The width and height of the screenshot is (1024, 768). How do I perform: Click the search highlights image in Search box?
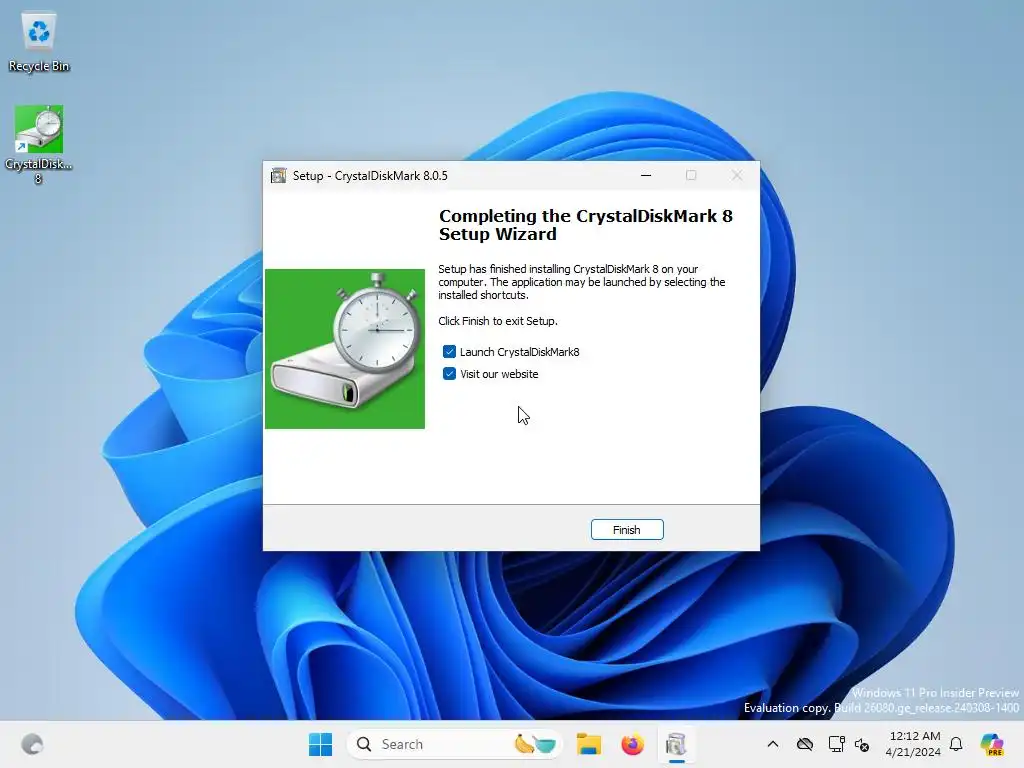coord(535,744)
